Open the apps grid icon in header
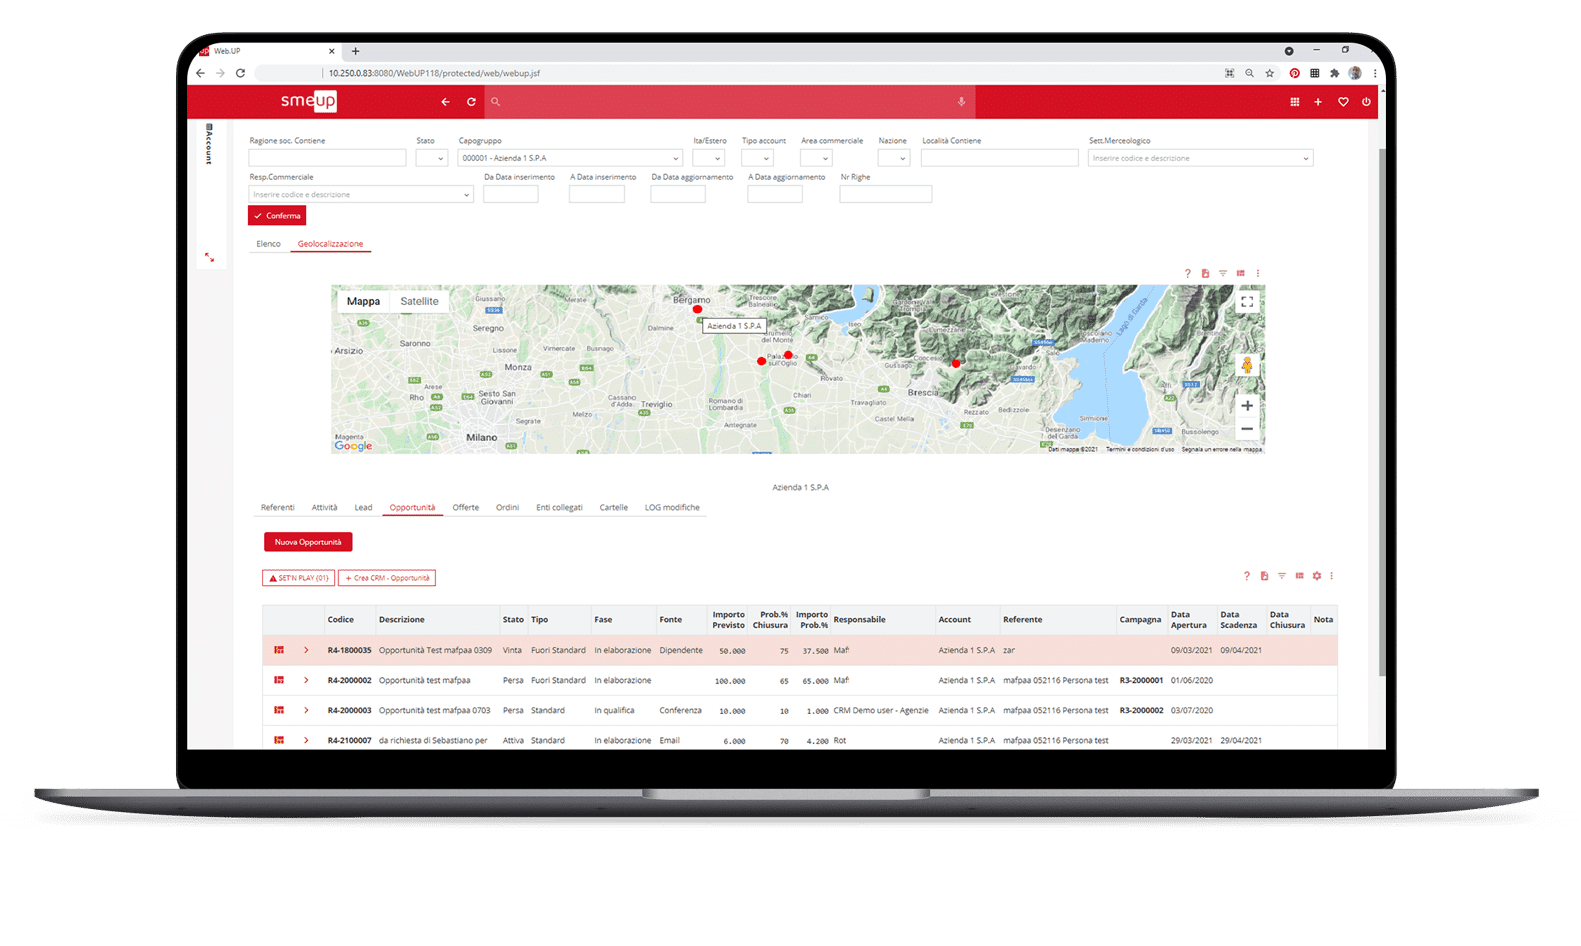The image size is (1581, 946). tap(1295, 102)
